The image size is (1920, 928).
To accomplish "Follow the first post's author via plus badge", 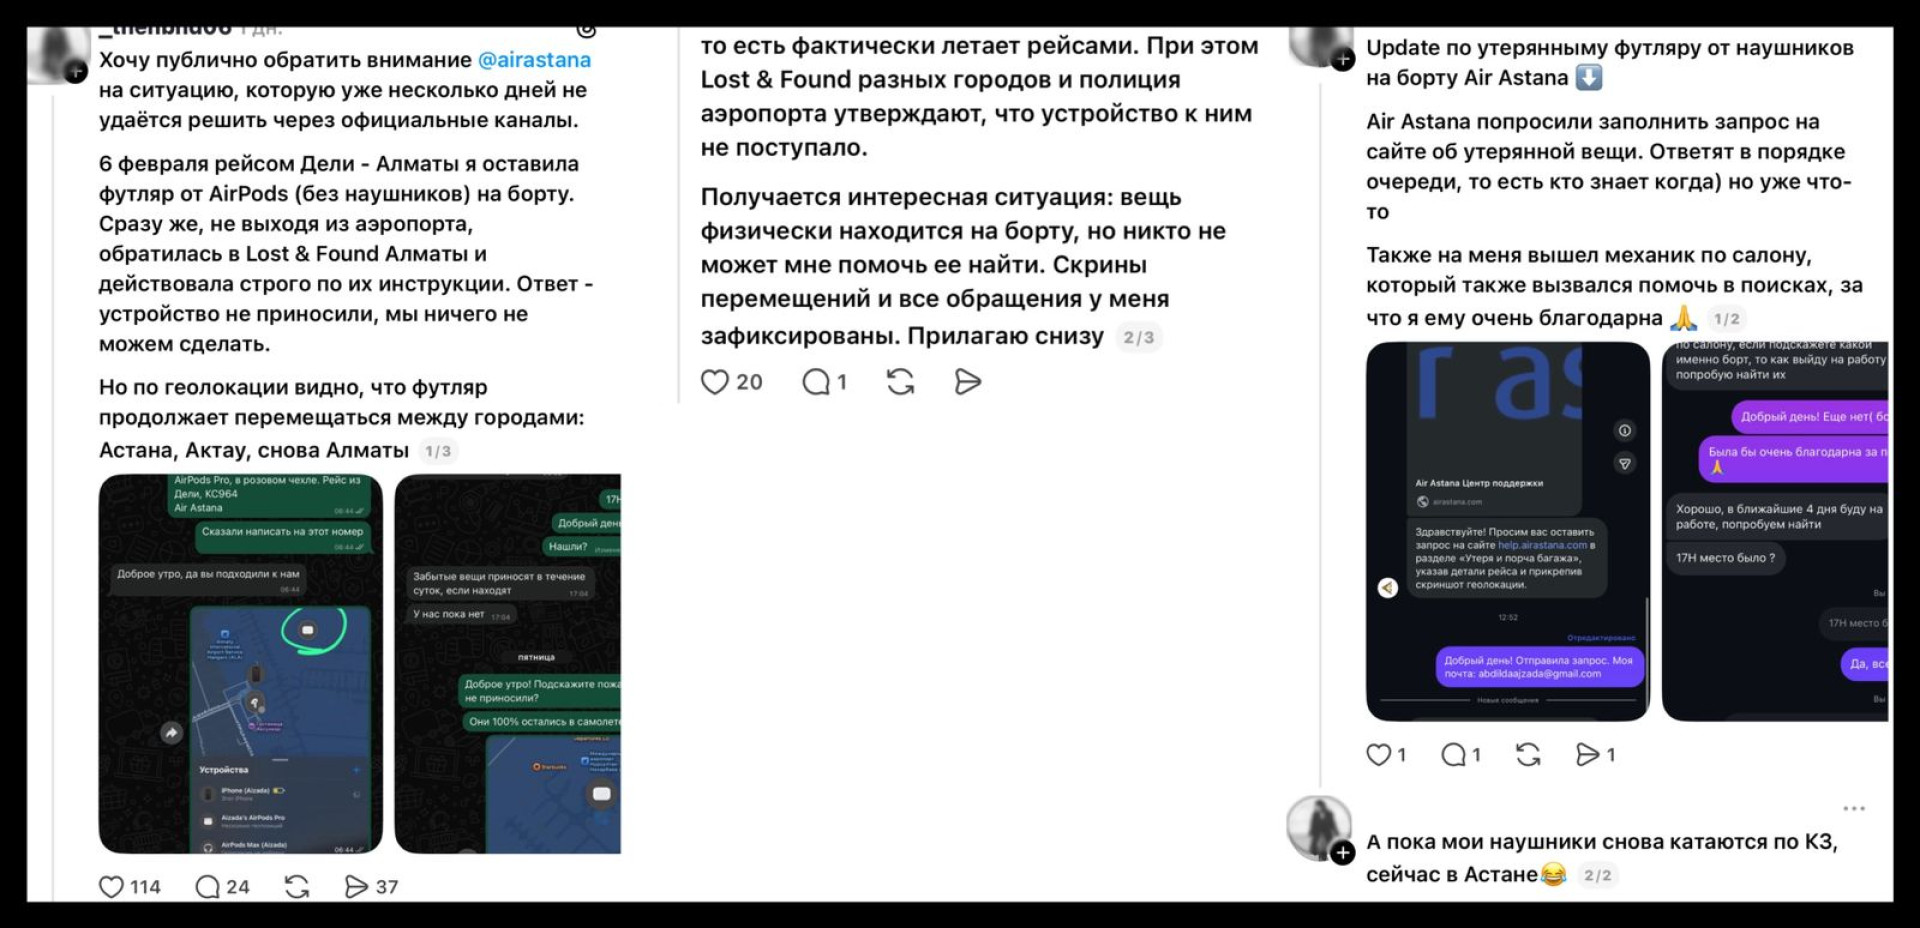I will 76,72.
